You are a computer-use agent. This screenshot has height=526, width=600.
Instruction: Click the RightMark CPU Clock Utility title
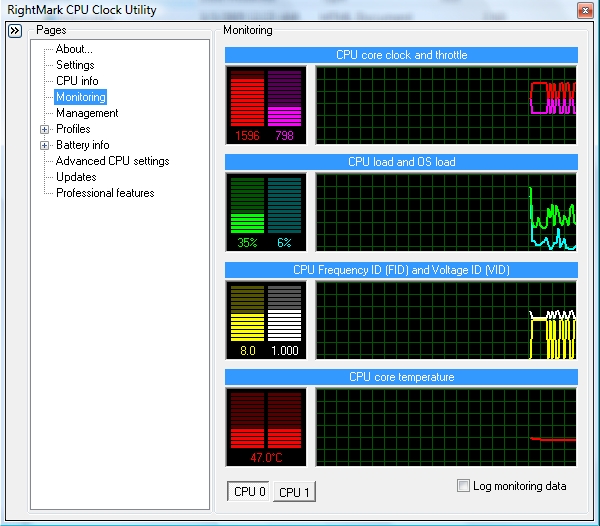coord(82,10)
